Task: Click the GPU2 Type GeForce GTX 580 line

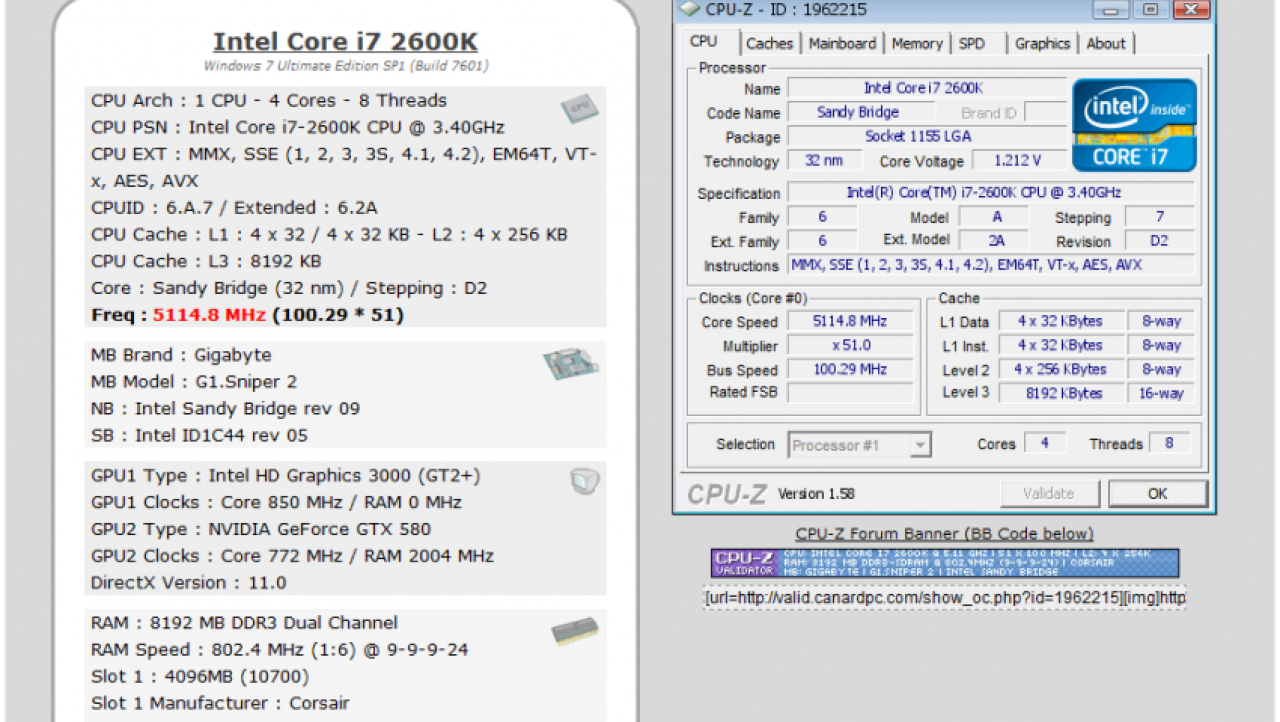Action: pyautogui.click(x=261, y=529)
